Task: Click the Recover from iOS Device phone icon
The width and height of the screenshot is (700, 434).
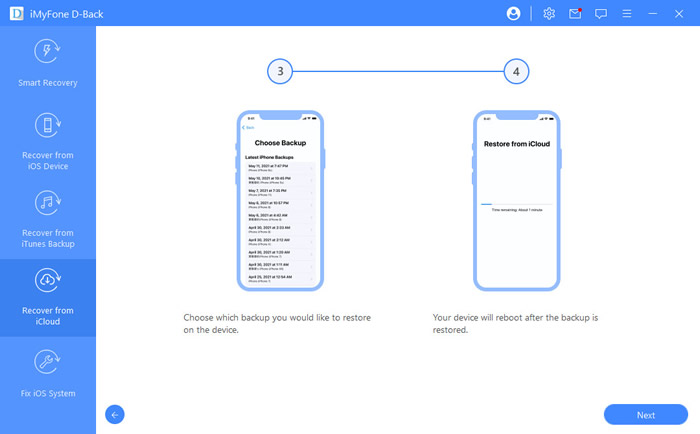Action: pos(48,125)
